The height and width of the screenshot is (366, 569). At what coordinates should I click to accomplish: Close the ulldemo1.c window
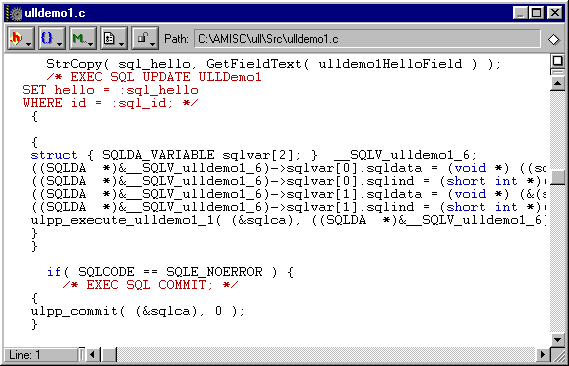[554, 13]
